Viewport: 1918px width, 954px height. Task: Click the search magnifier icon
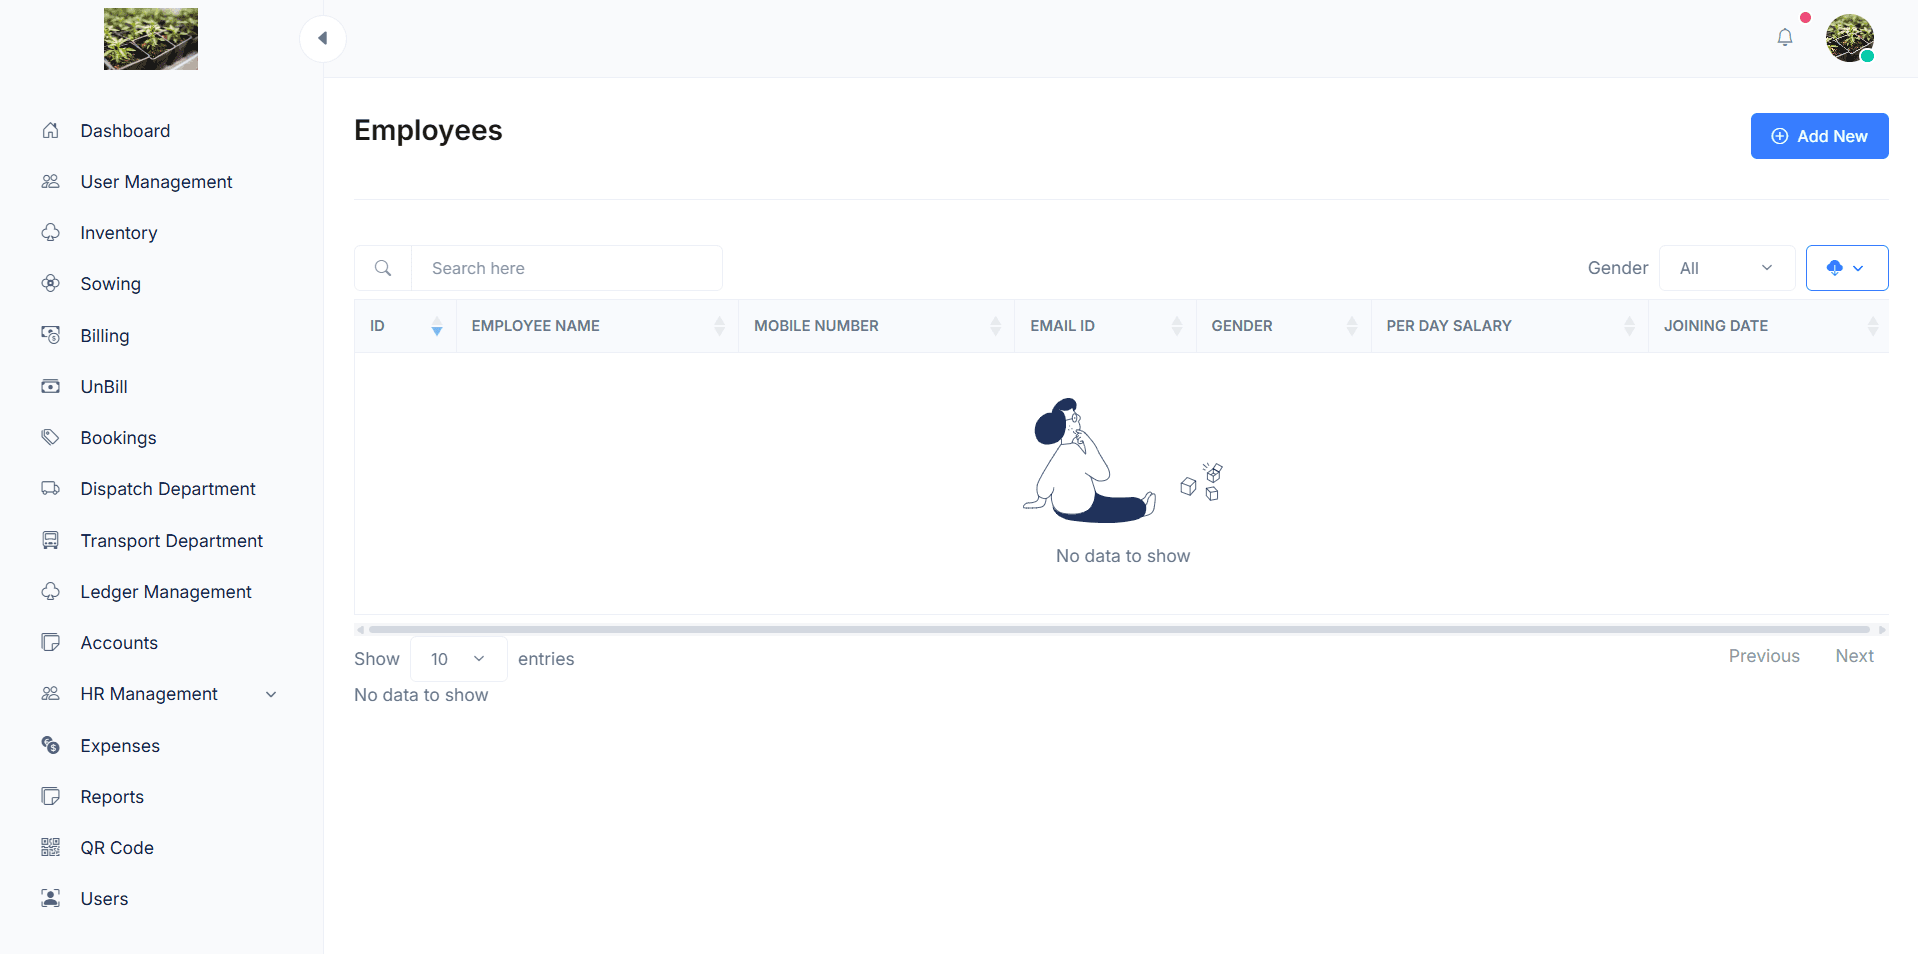click(383, 268)
